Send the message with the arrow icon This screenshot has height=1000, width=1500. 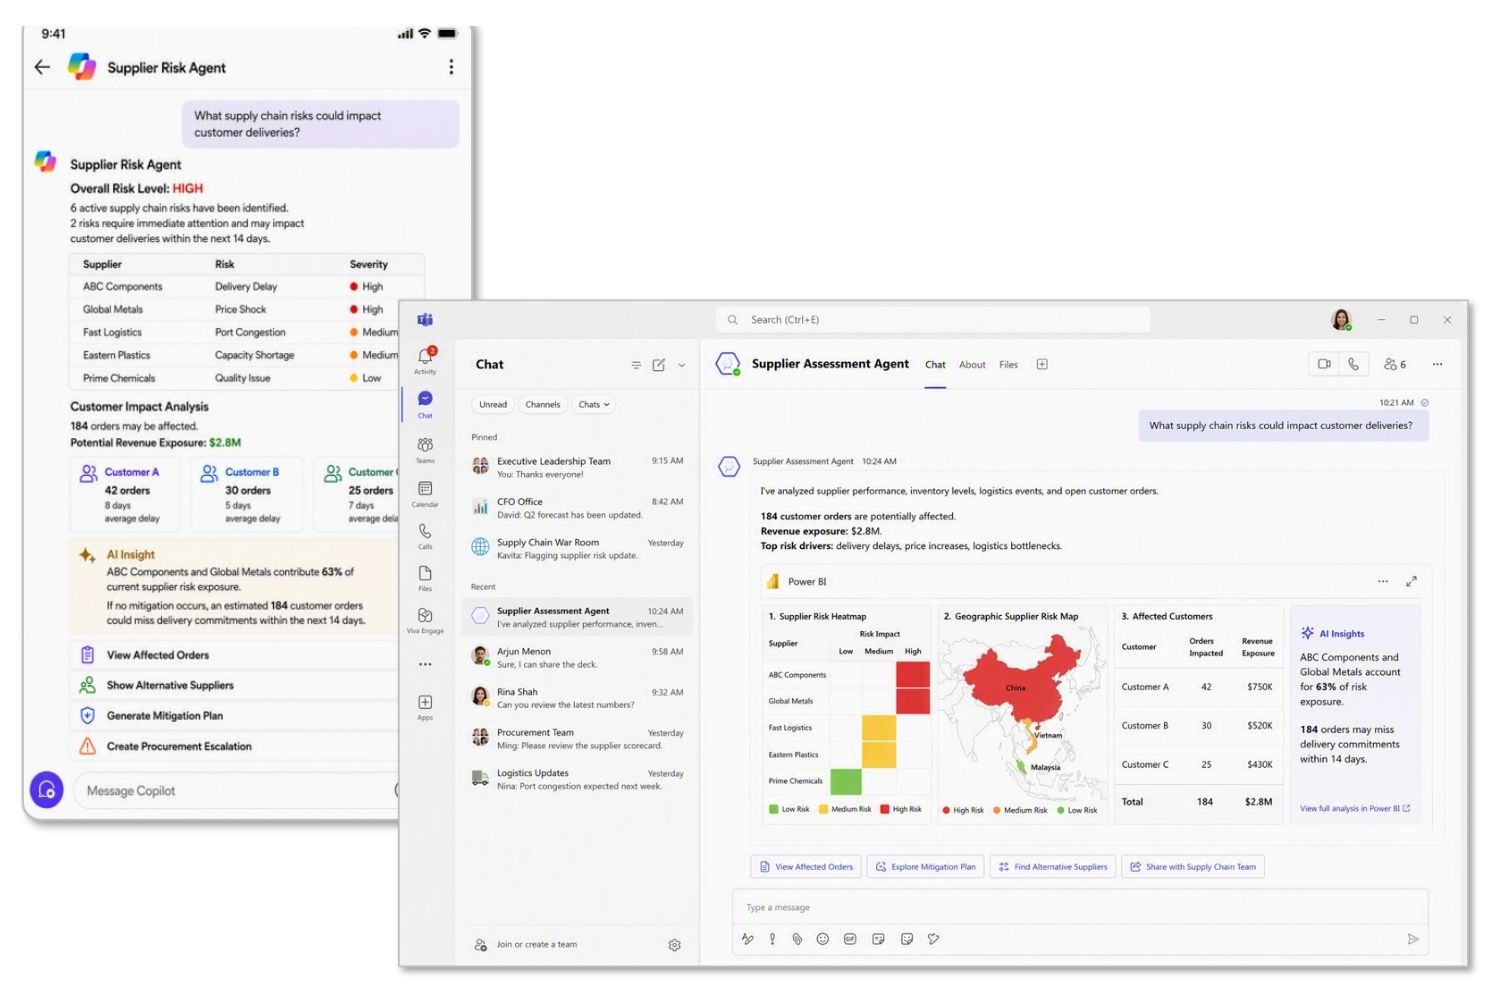click(1413, 939)
